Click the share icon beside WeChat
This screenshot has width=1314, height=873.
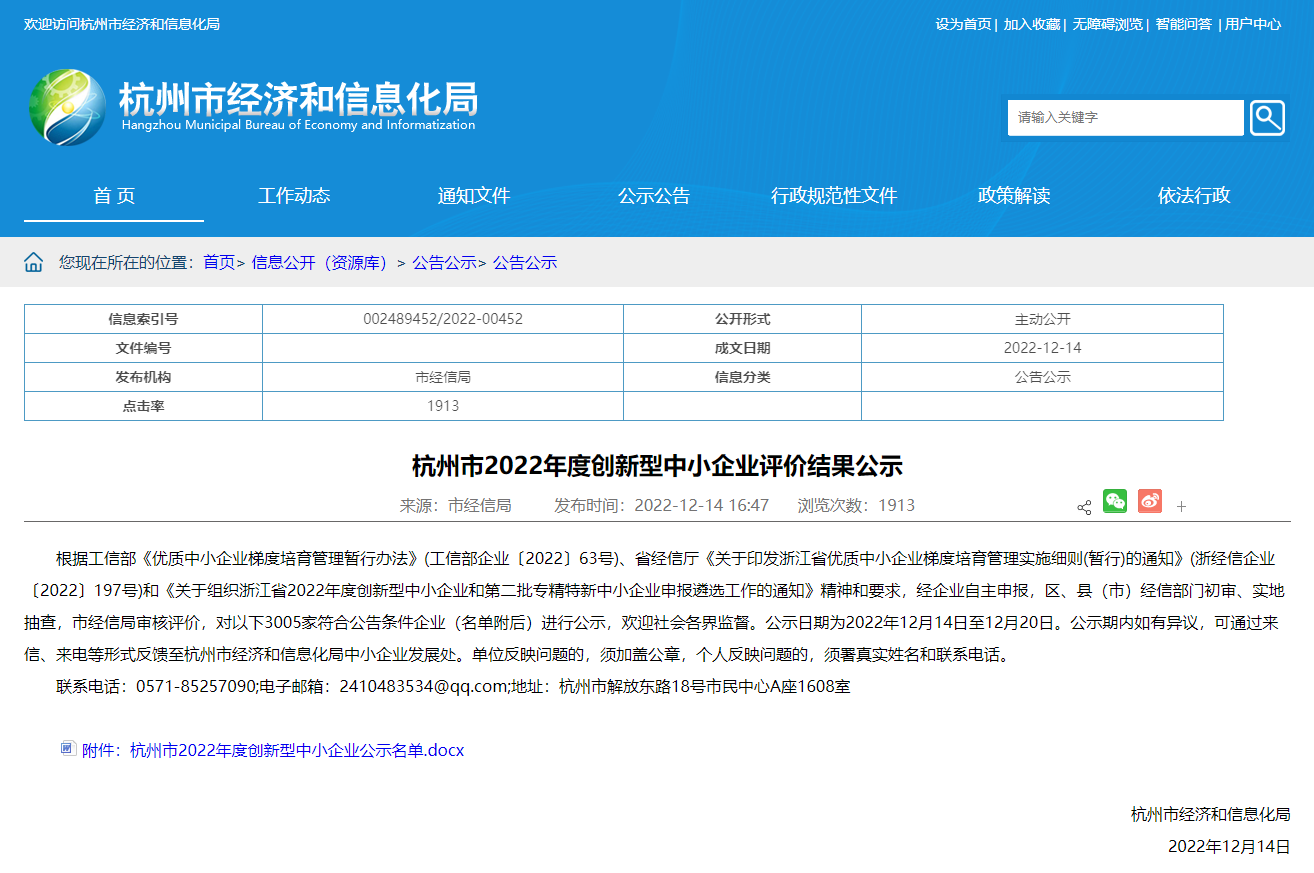(x=1084, y=507)
